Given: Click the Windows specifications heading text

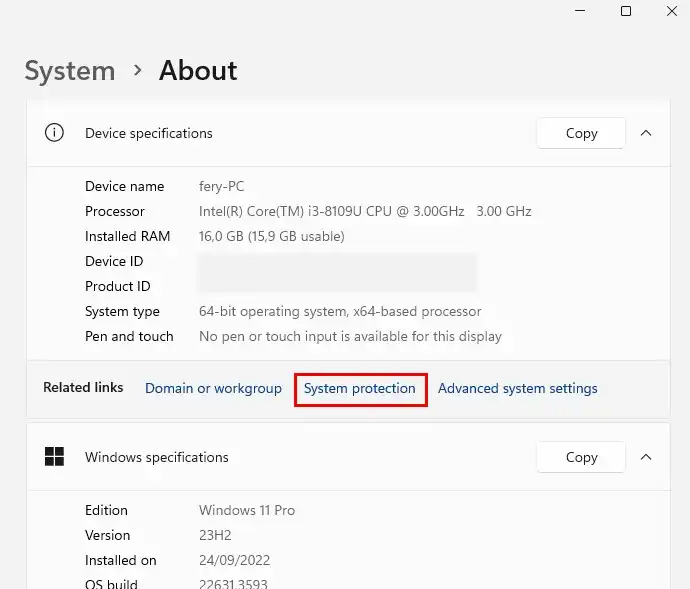Looking at the screenshot, I should [x=157, y=457].
